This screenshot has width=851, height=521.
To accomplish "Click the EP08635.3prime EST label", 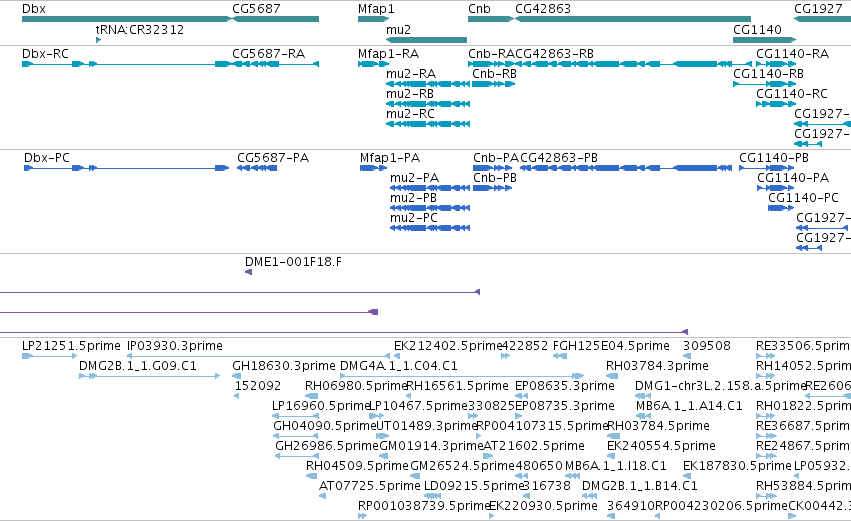I will [565, 386].
